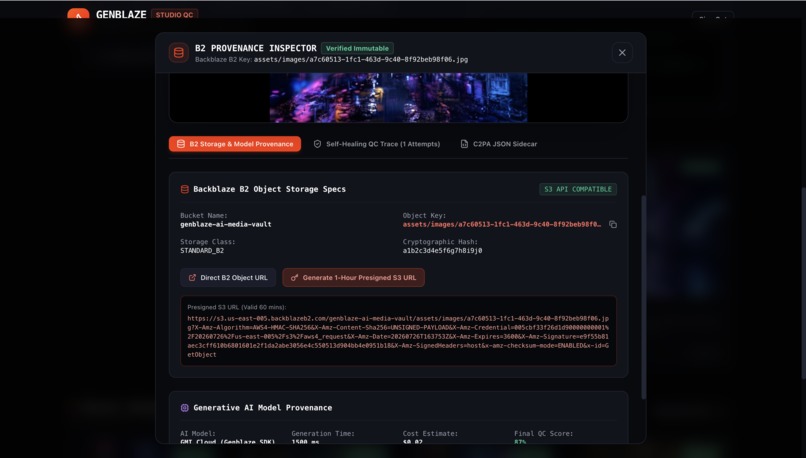The width and height of the screenshot is (806, 458).
Task: Click bucket name genblaze-ai-media-vault
Action: (x=226, y=224)
